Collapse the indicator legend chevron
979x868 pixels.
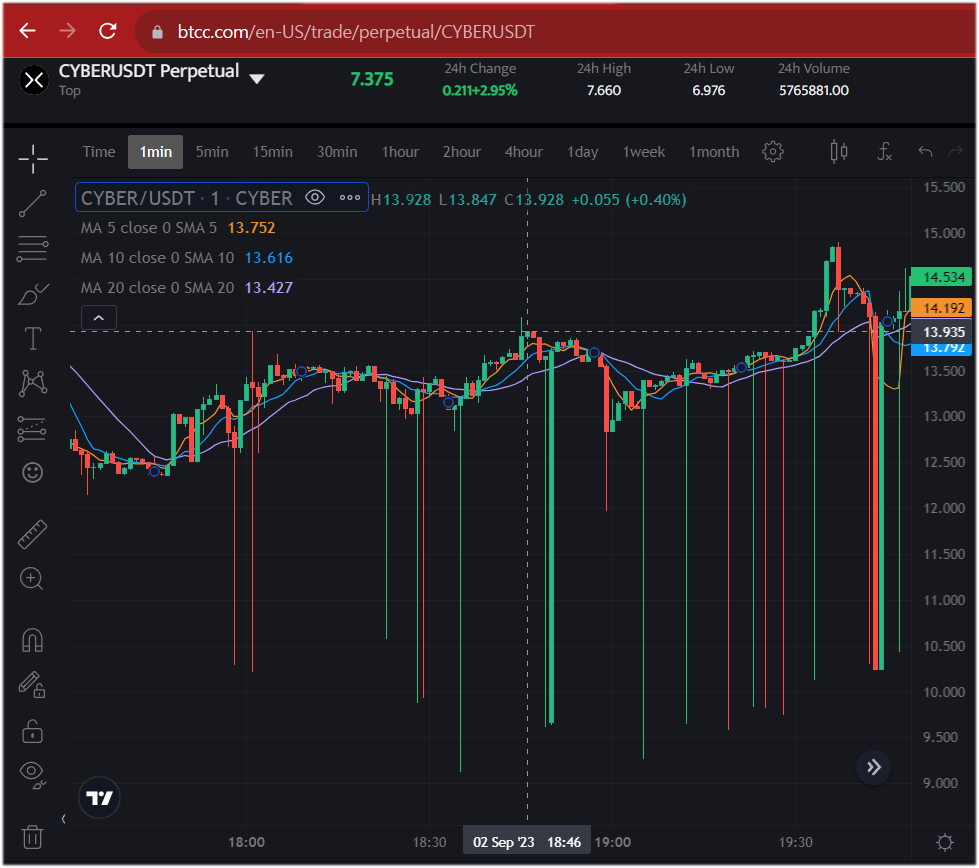[99, 318]
